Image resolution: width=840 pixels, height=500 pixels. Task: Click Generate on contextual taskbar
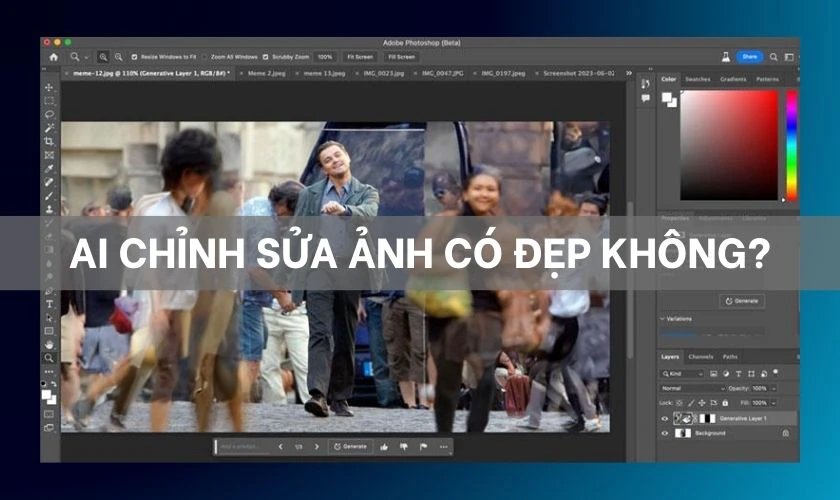[x=350, y=446]
